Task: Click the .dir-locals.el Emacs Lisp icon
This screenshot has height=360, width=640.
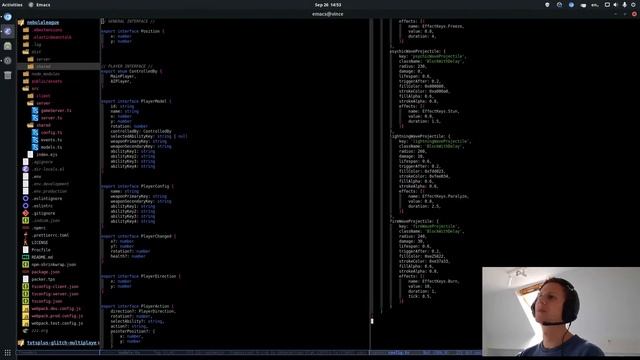Action: [x=25, y=169]
